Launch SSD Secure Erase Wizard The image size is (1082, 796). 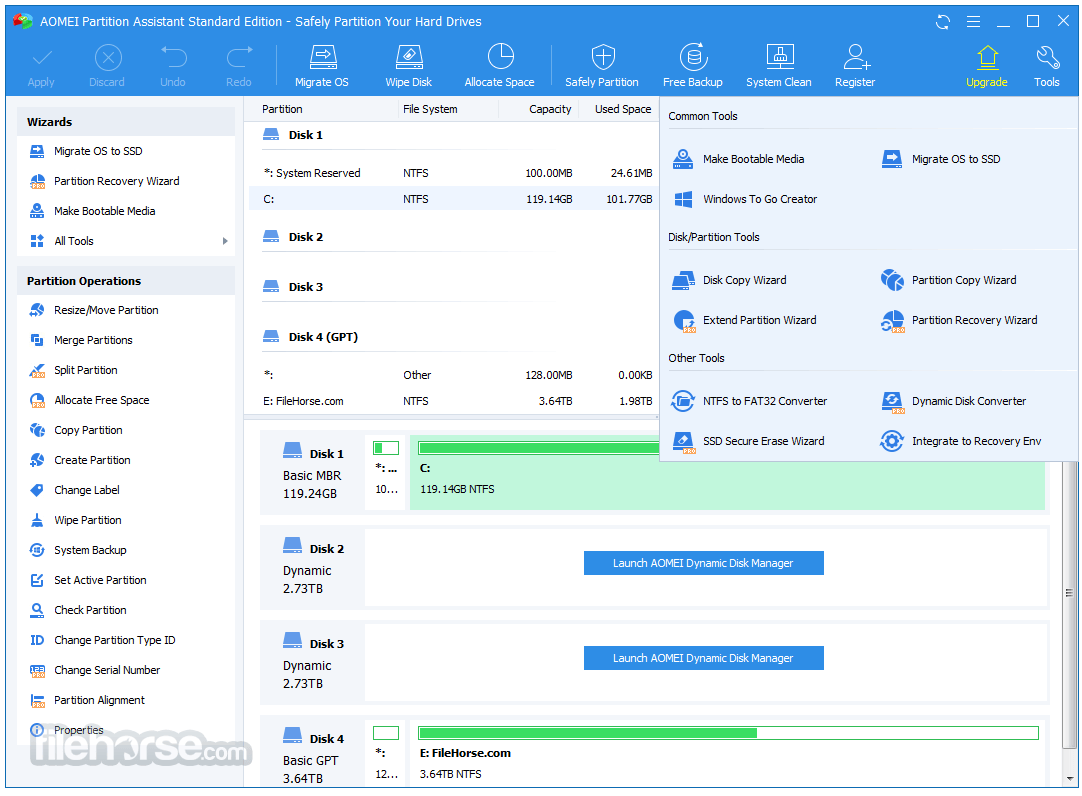(x=748, y=441)
